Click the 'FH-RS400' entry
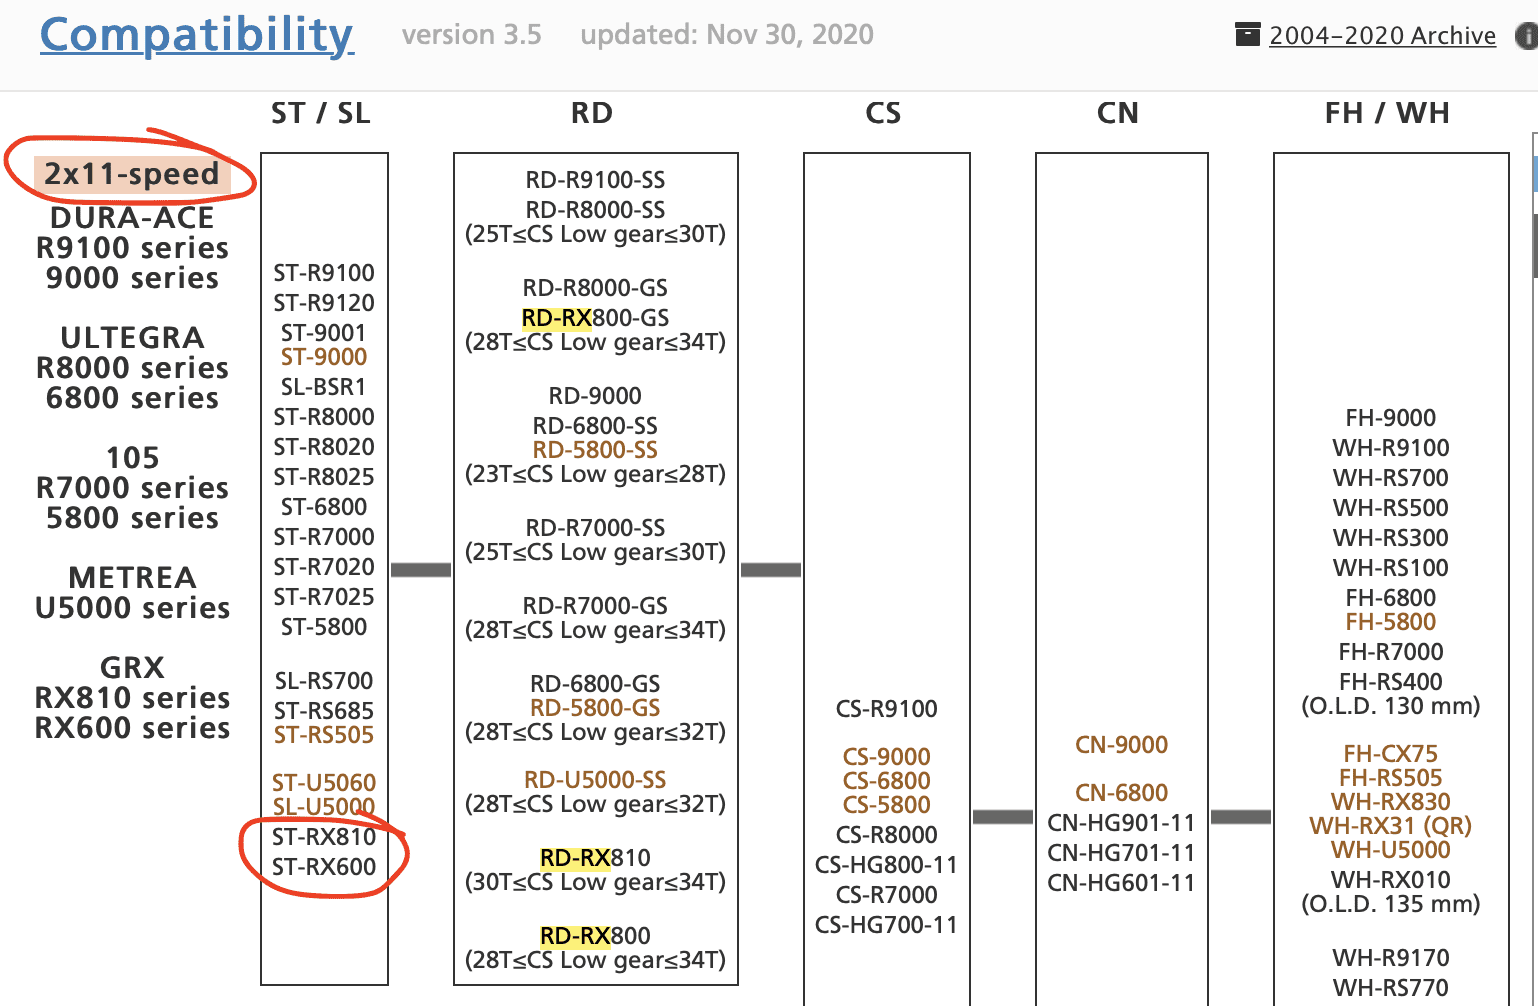Viewport: 1538px width, 1006px height. [1391, 682]
